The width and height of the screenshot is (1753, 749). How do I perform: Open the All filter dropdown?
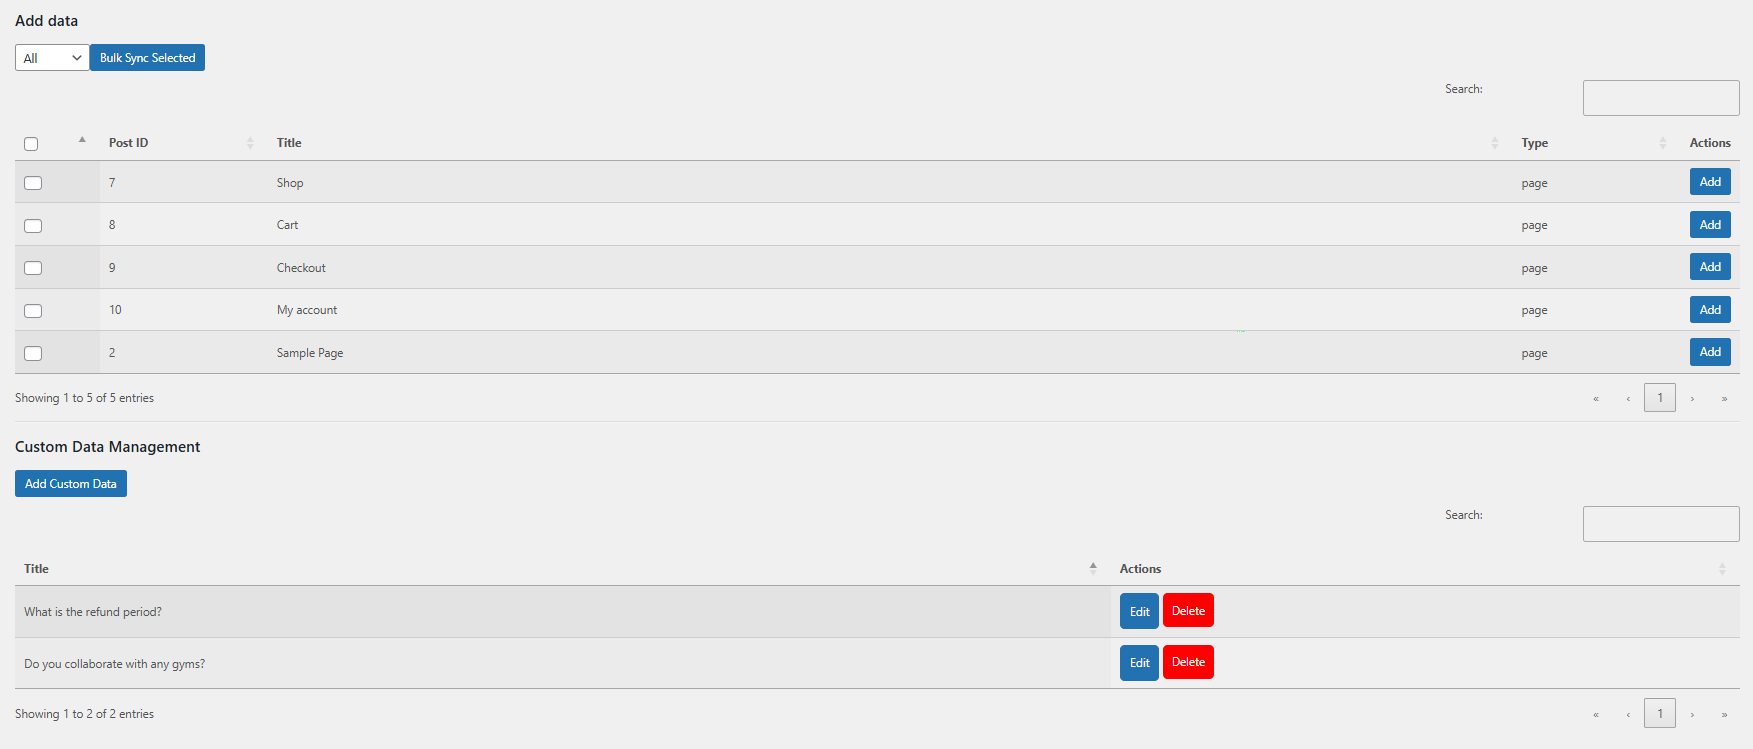tap(52, 58)
